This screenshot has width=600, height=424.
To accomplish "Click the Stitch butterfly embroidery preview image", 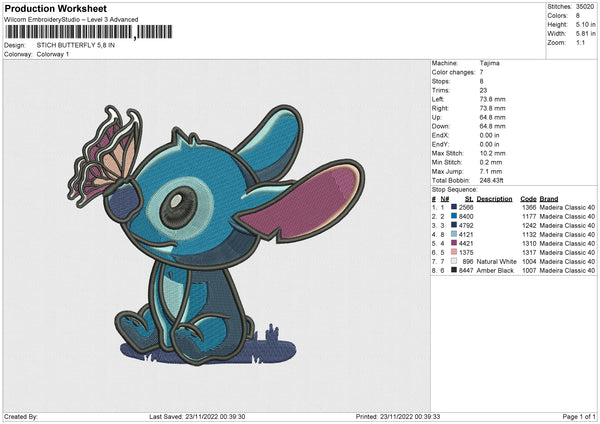I will [216, 235].
